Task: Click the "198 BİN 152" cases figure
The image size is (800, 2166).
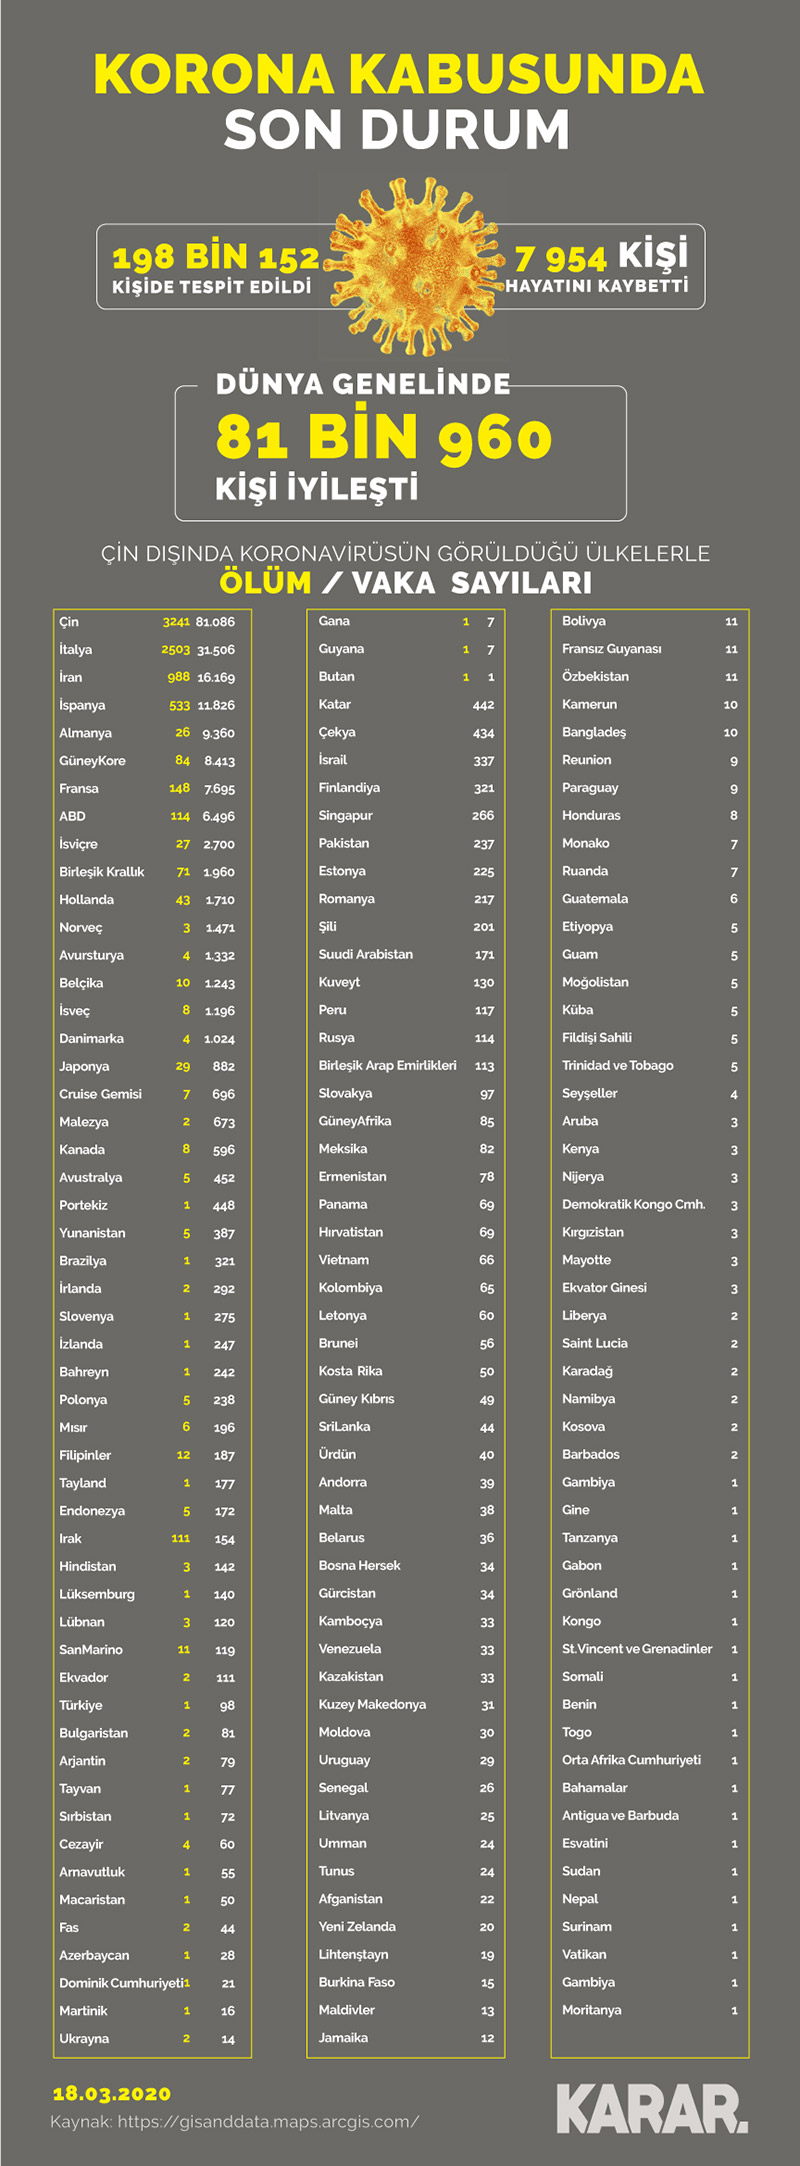Action: [x=215, y=258]
